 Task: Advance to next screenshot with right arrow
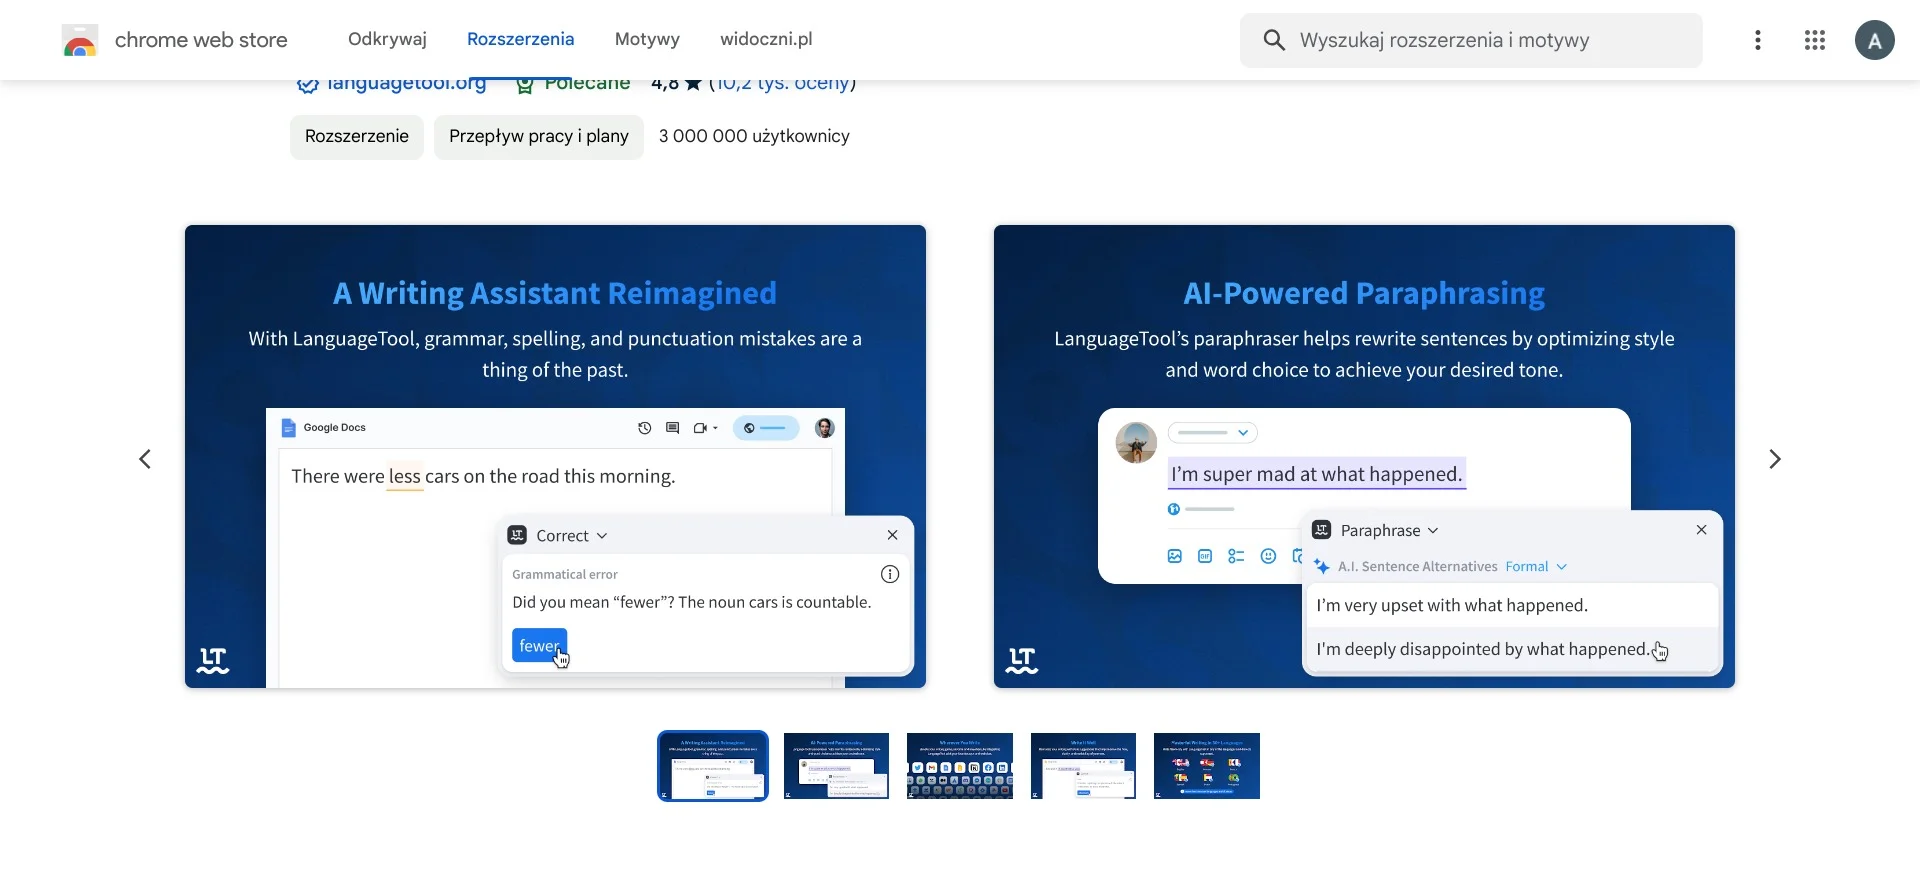pyautogui.click(x=1775, y=459)
